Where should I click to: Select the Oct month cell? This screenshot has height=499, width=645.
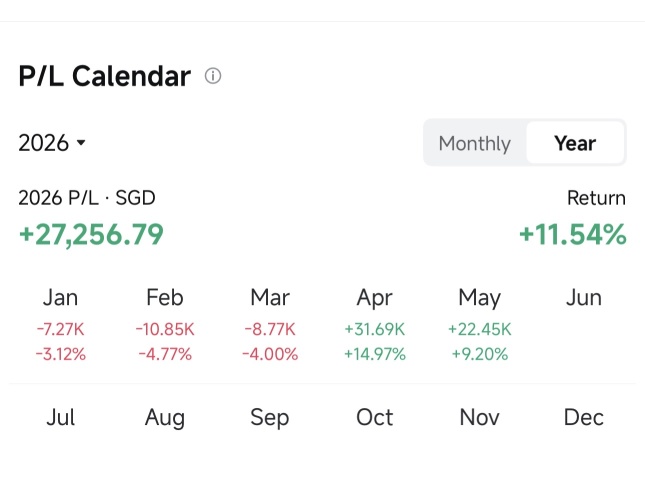click(375, 418)
